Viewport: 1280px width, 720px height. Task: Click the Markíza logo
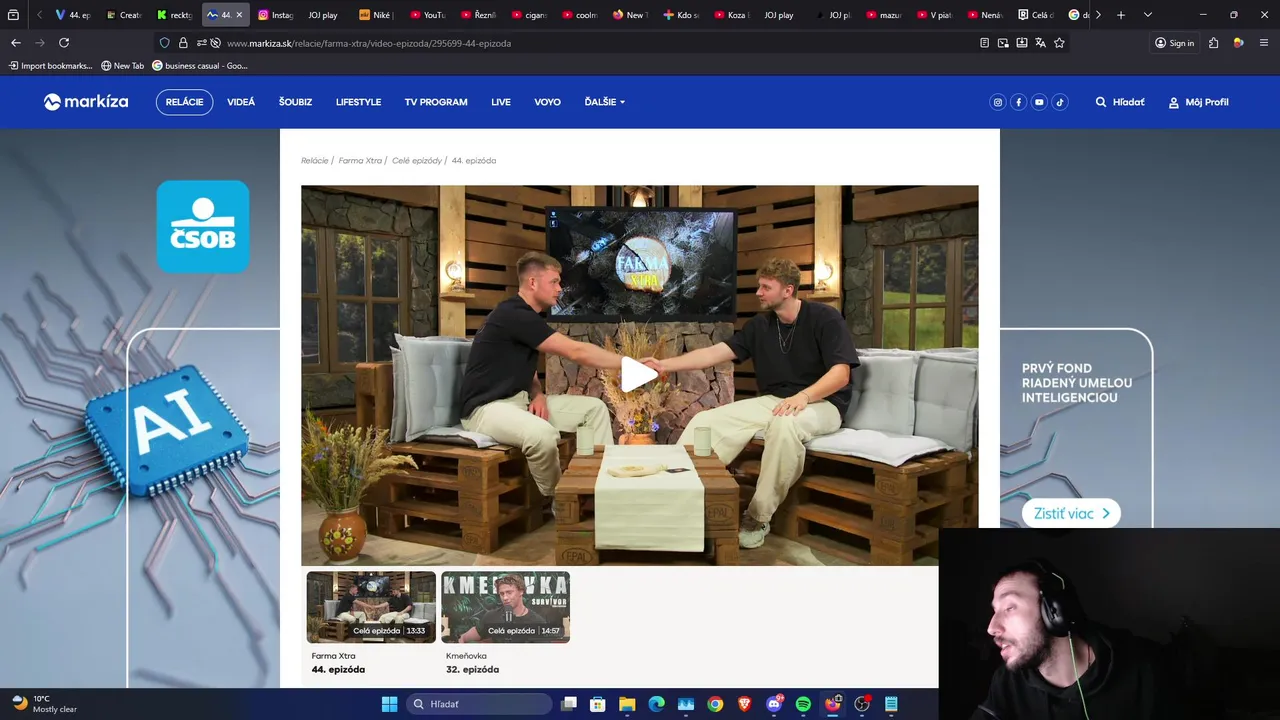[86, 102]
